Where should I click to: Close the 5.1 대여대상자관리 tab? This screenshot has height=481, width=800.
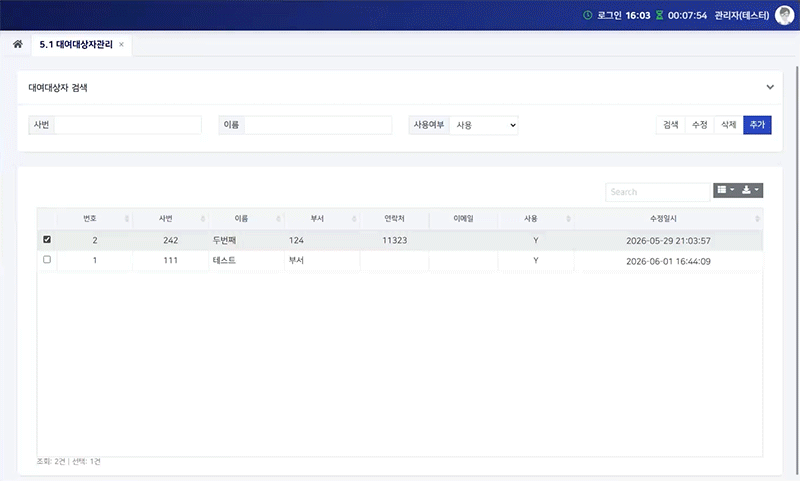(121, 45)
